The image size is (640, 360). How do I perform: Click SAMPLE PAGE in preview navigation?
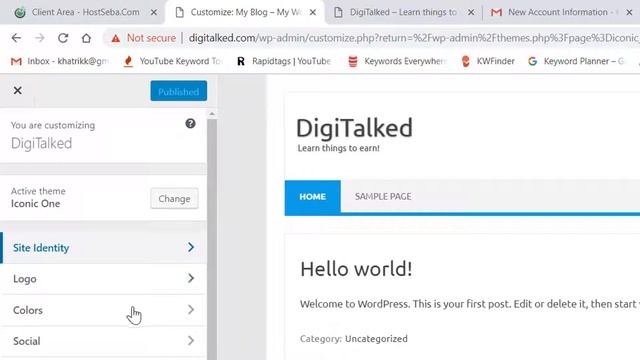383,197
